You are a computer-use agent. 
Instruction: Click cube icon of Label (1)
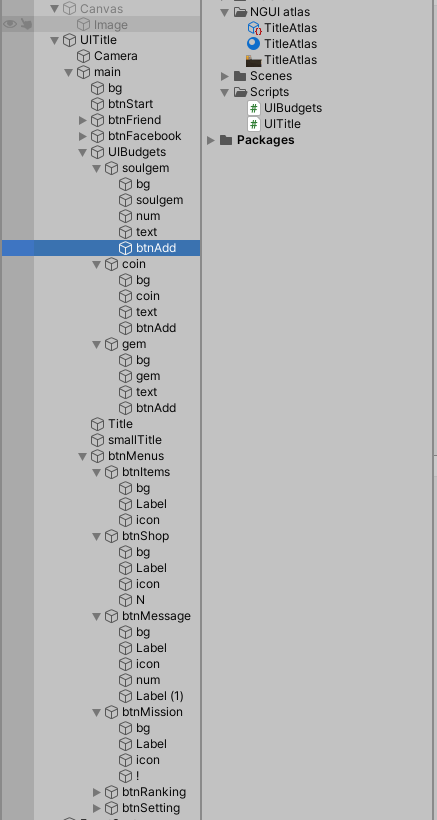125,696
